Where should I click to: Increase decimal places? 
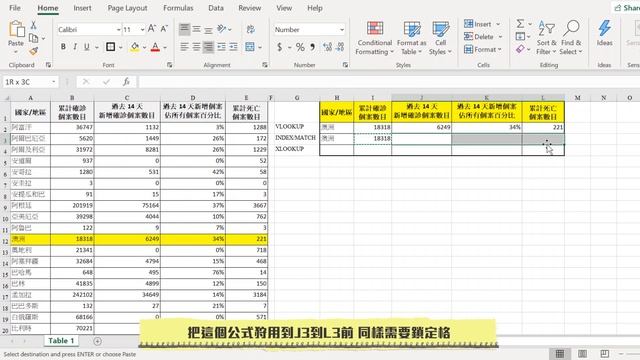coord(327,47)
